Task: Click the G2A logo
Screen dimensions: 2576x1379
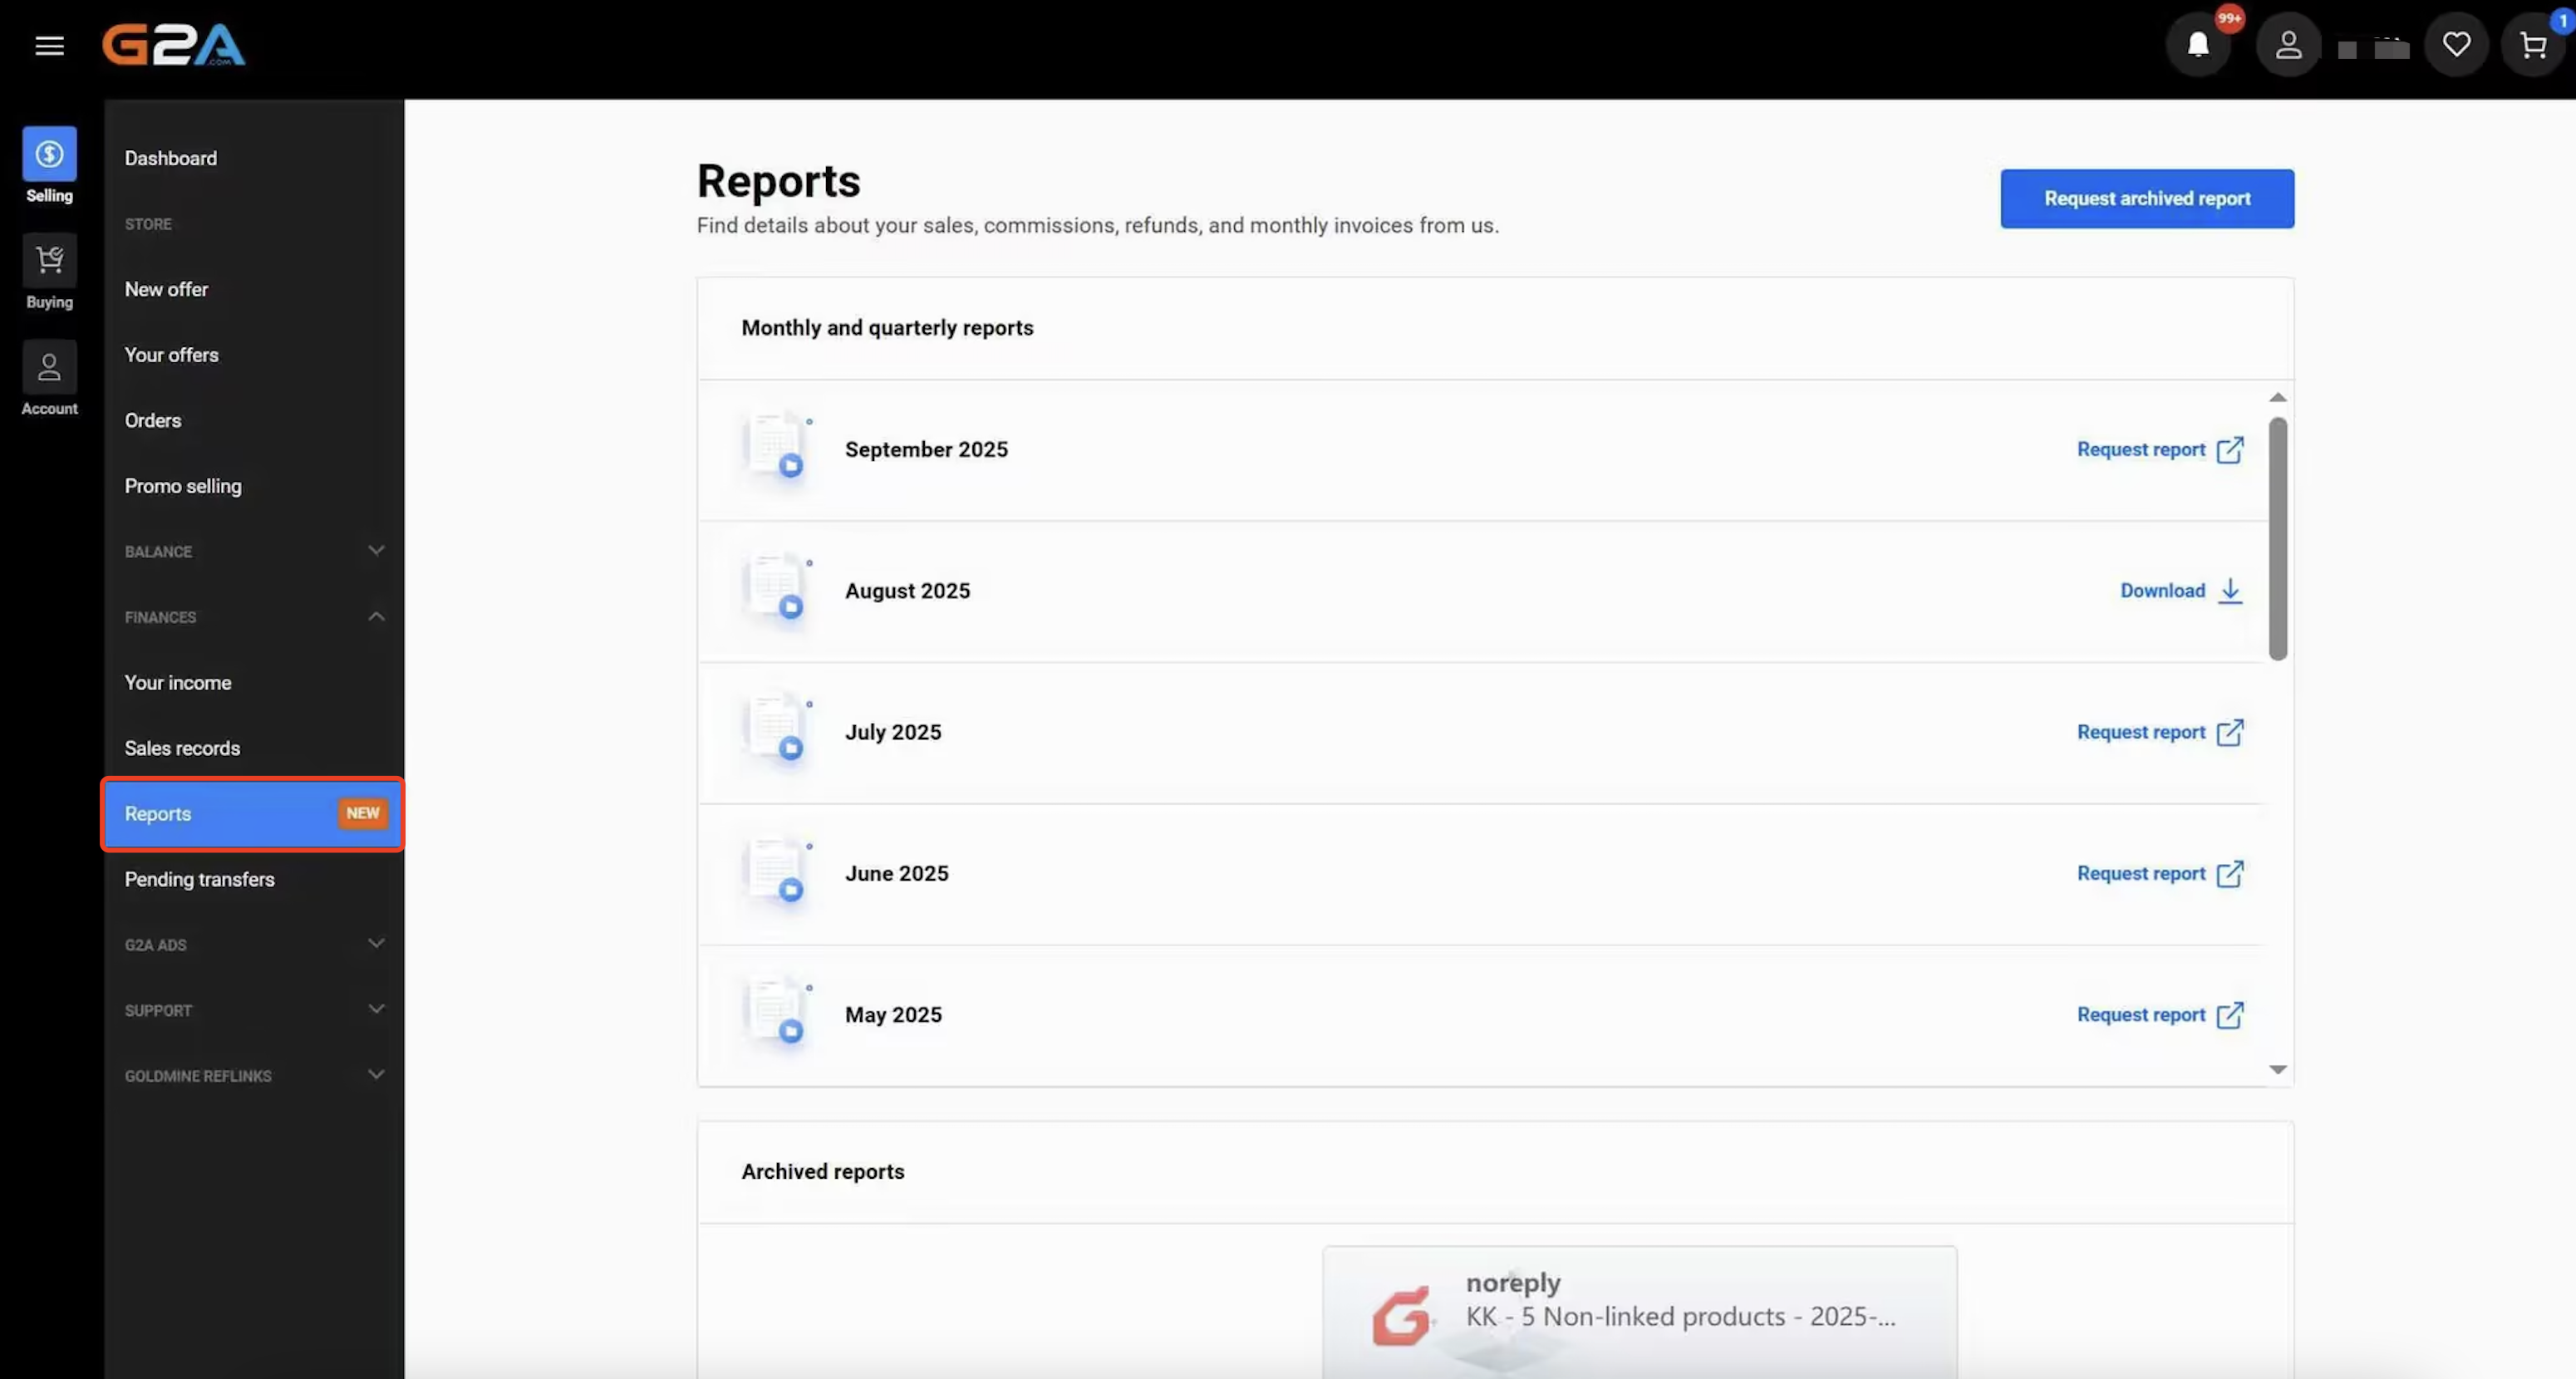Action: click(x=174, y=46)
